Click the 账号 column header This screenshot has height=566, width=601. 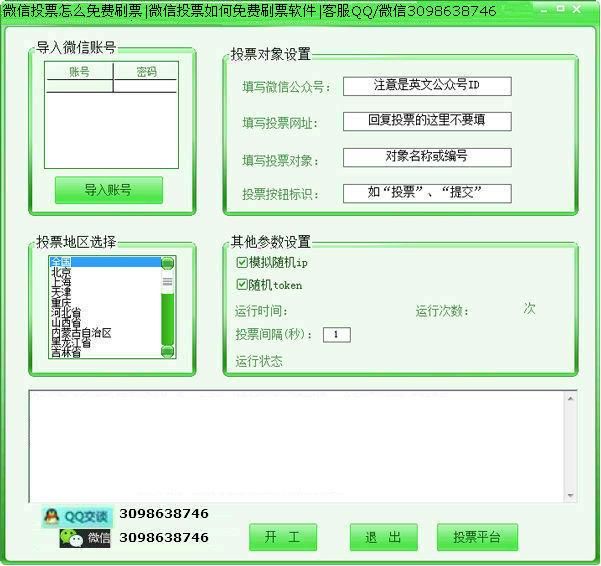[x=79, y=71]
